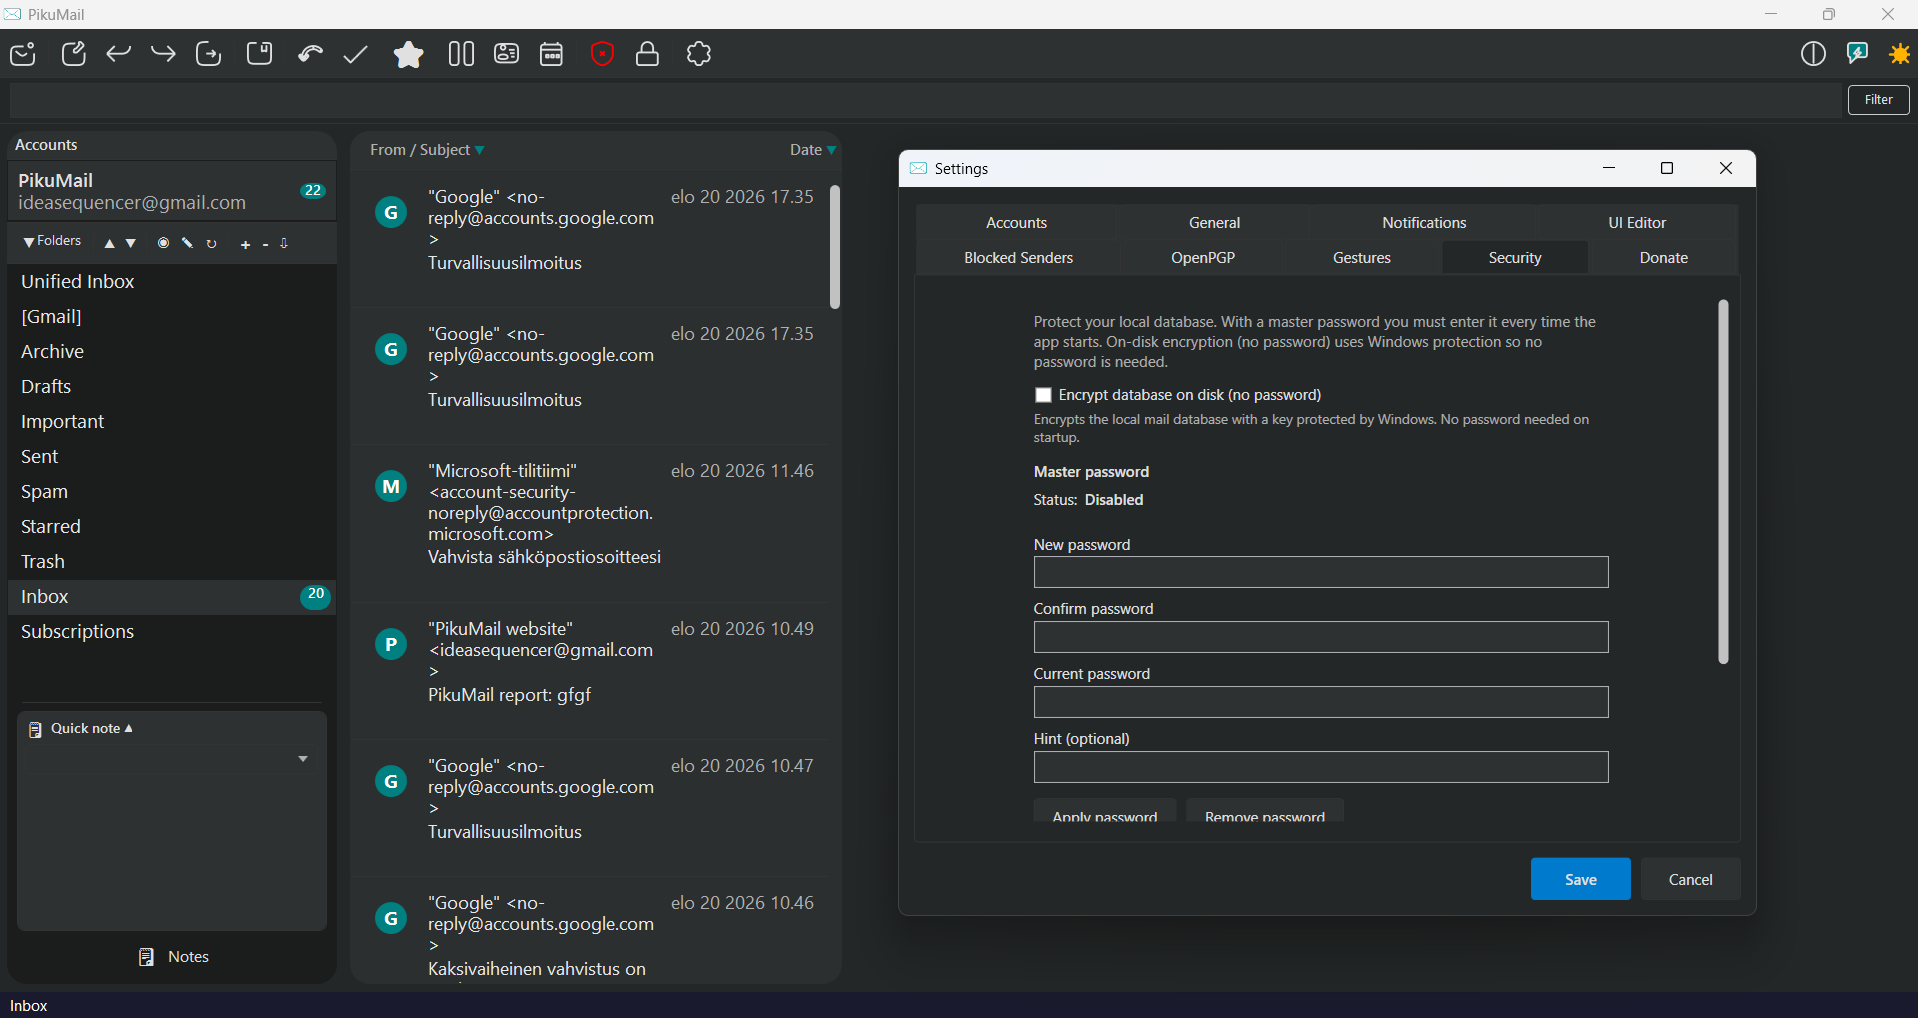The image size is (1918, 1018).
Task: Click in the Hint (optional) field
Action: 1321,767
